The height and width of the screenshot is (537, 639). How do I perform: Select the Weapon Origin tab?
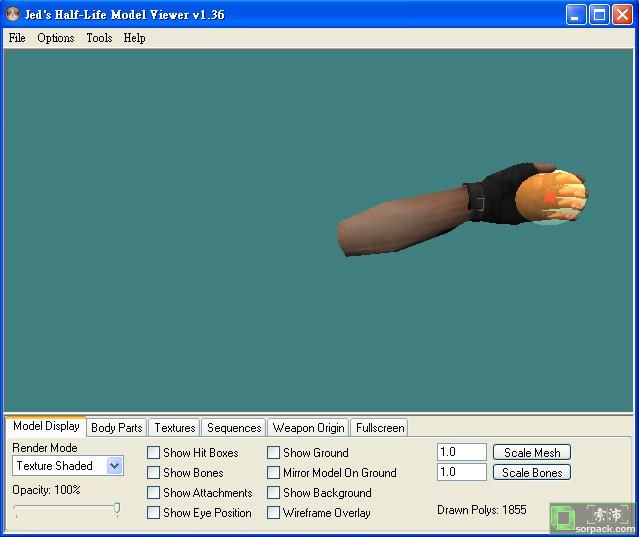[x=308, y=428]
